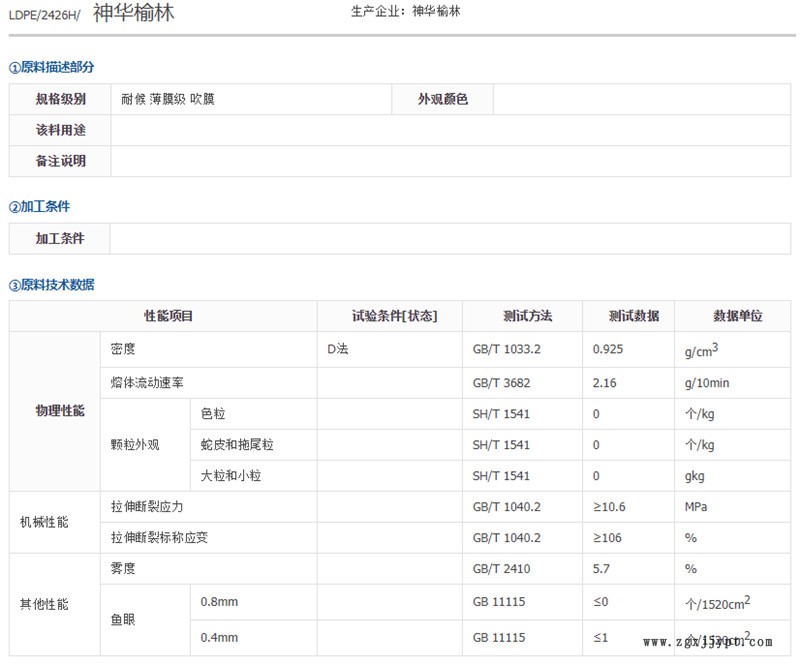800x664 pixels.
Task: Click the 拉伸断裂应力 value ≥10.6
Action: (610, 507)
